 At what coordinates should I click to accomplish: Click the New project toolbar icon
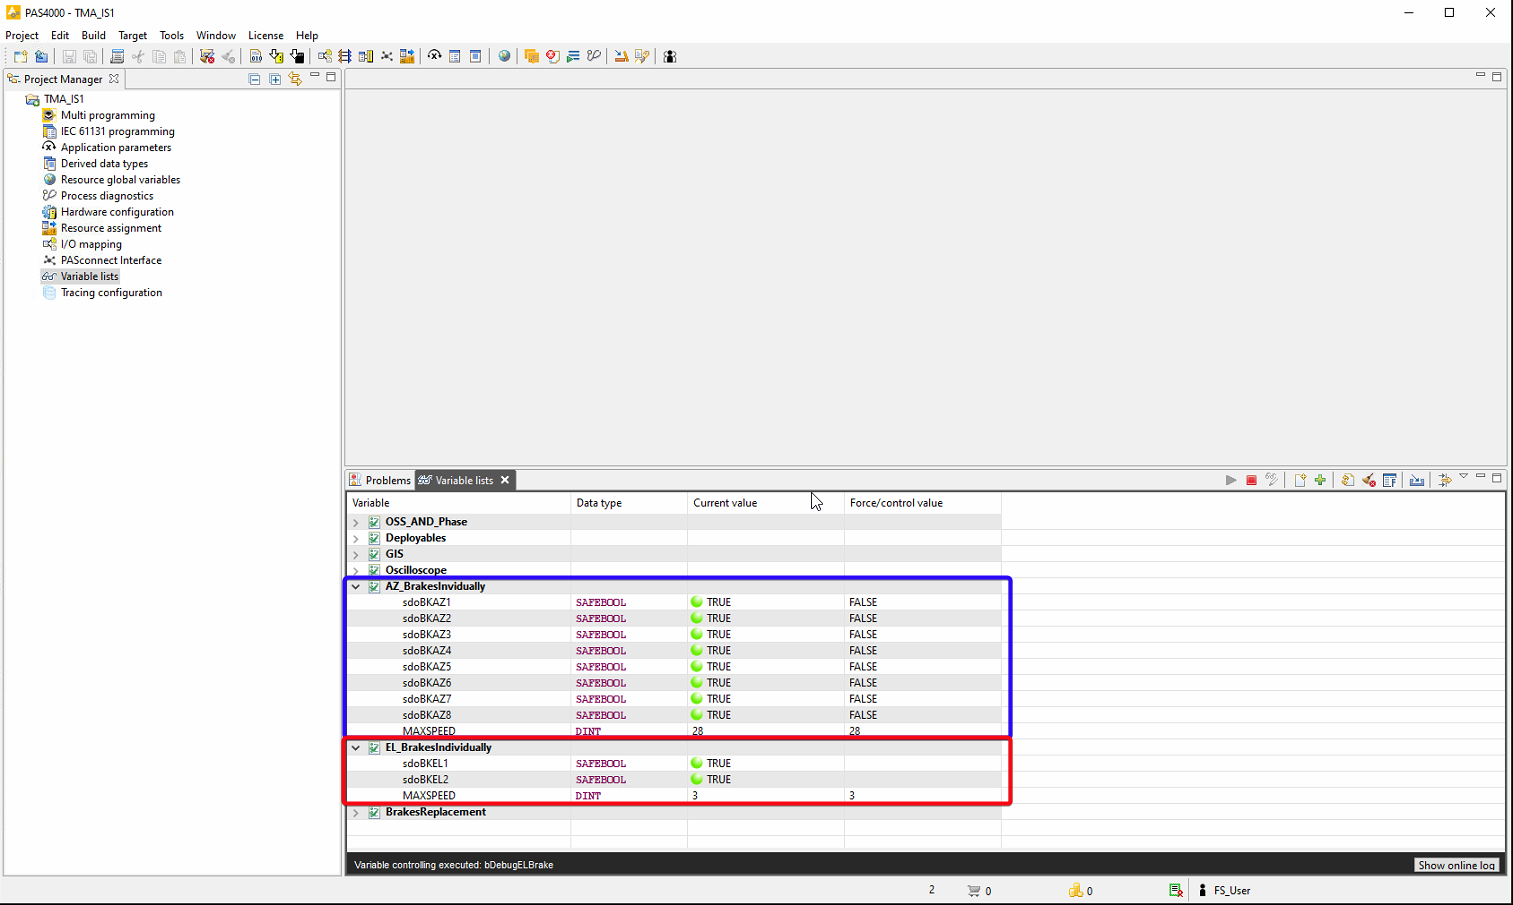pos(20,57)
